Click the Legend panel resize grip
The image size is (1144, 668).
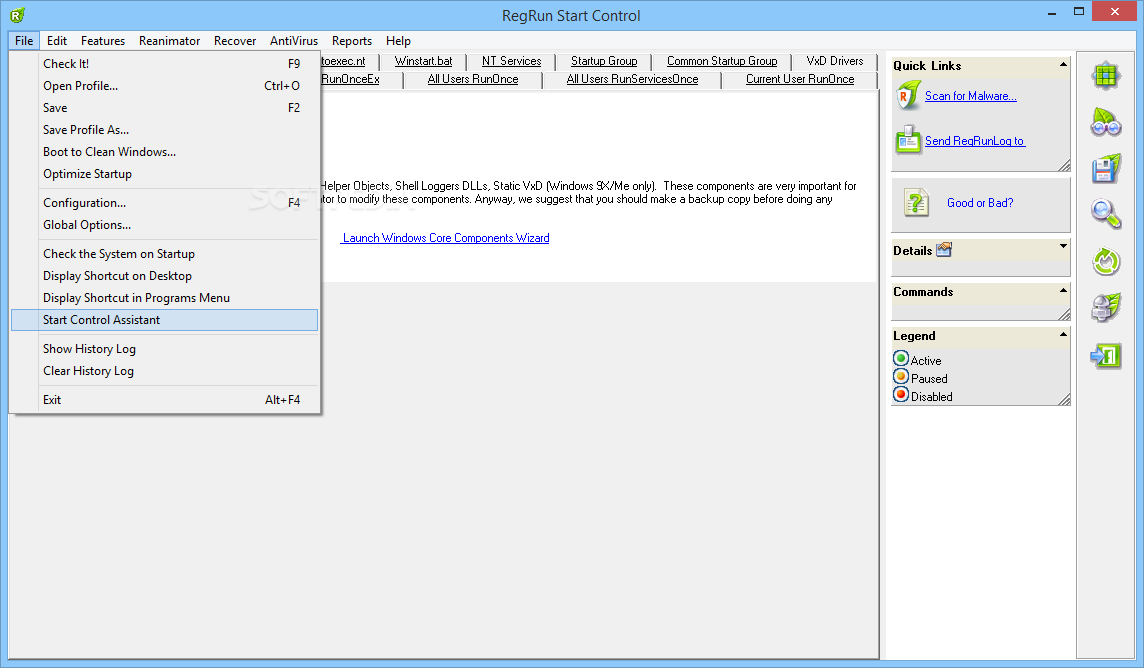coord(1064,399)
